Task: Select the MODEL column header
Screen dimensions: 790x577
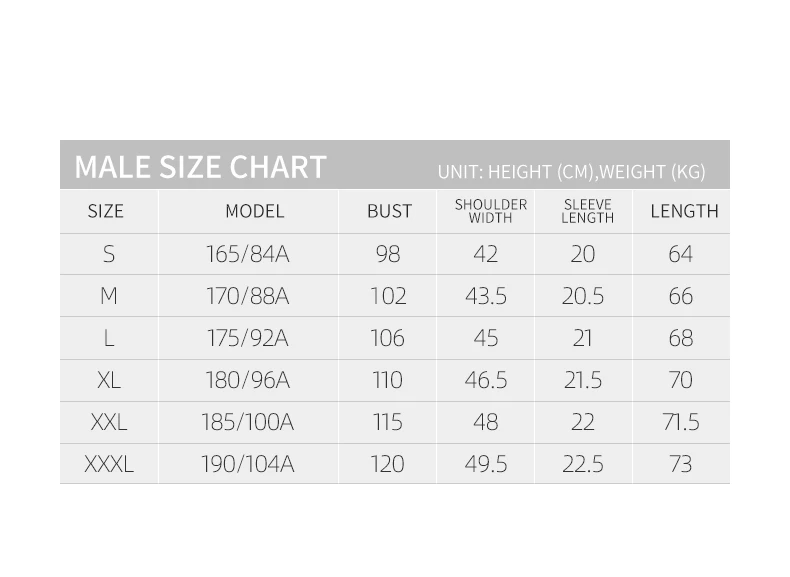Action: pyautogui.click(x=255, y=211)
